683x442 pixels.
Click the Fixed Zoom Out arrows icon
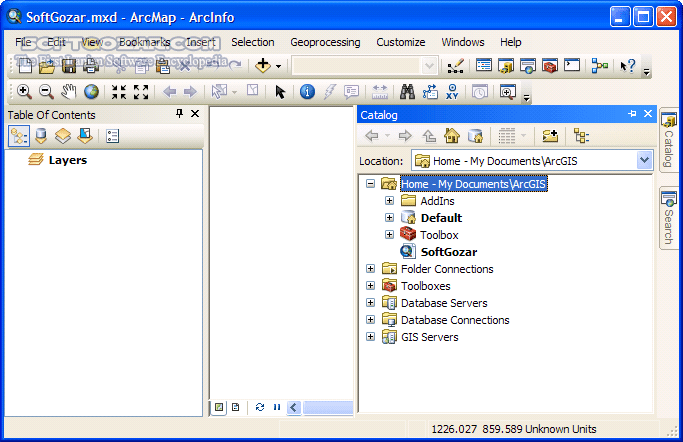[x=141, y=92]
